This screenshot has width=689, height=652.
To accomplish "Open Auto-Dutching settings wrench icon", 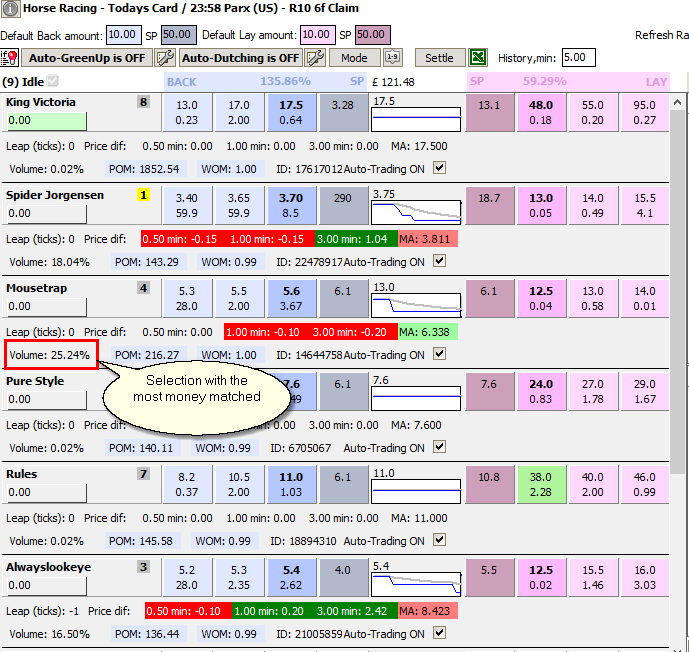I will (x=315, y=58).
